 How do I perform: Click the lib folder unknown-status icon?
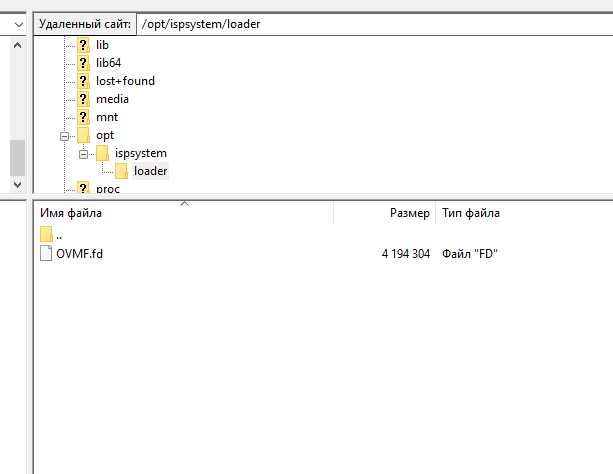point(83,45)
